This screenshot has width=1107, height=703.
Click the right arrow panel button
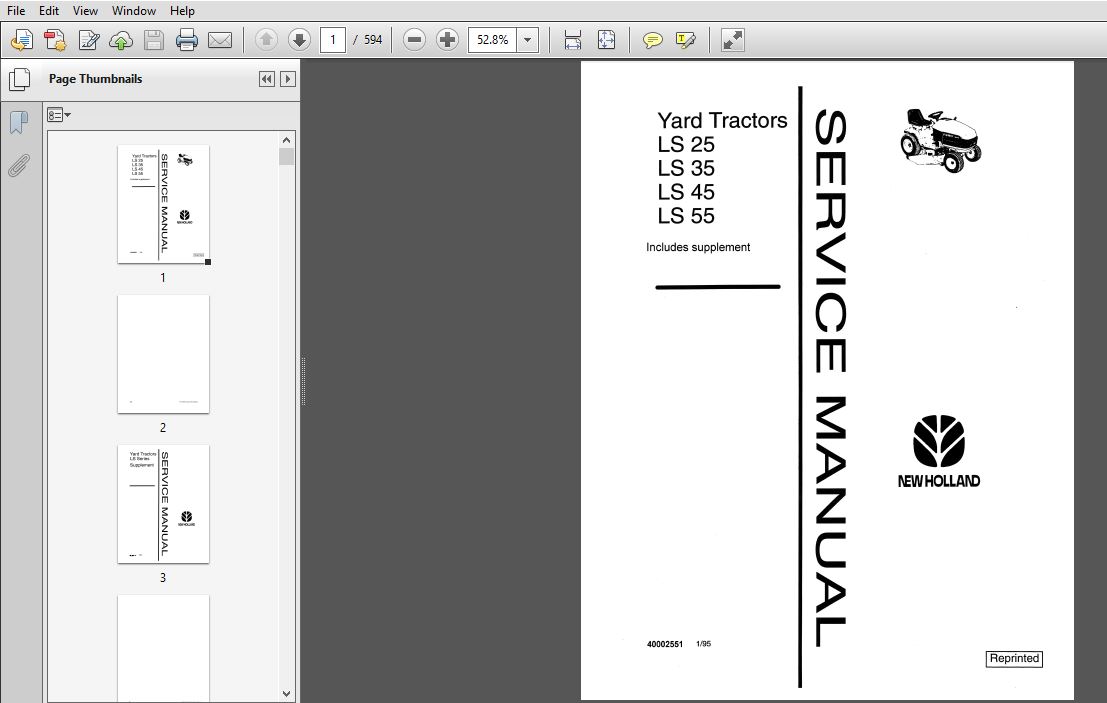pyautogui.click(x=287, y=79)
